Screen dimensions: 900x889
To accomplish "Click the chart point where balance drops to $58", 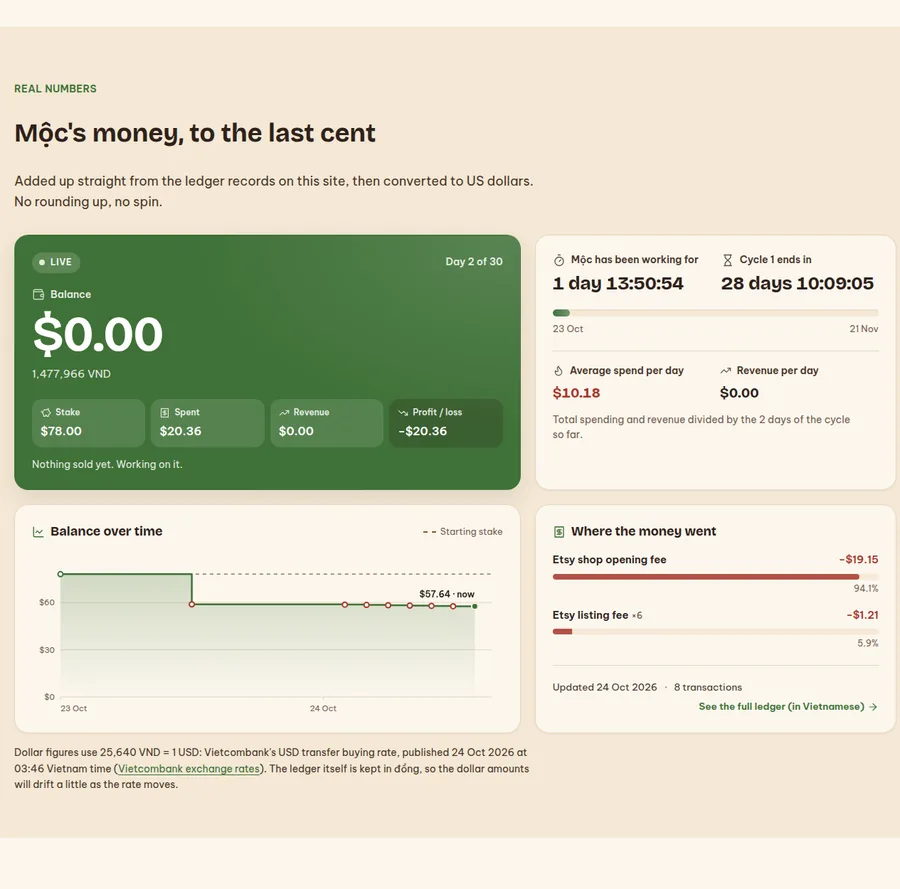I will [192, 605].
